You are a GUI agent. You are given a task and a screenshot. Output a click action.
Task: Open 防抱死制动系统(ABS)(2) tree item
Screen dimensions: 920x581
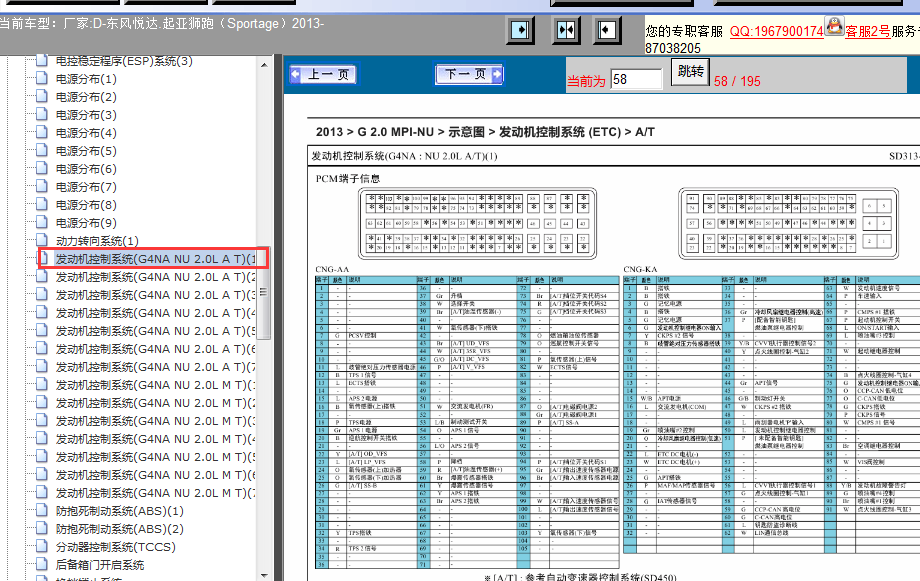coord(120,529)
